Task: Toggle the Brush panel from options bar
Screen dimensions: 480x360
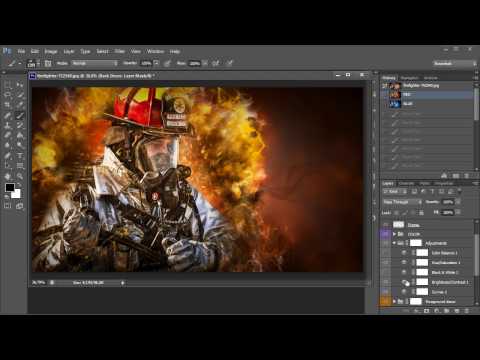Action: coord(48,63)
